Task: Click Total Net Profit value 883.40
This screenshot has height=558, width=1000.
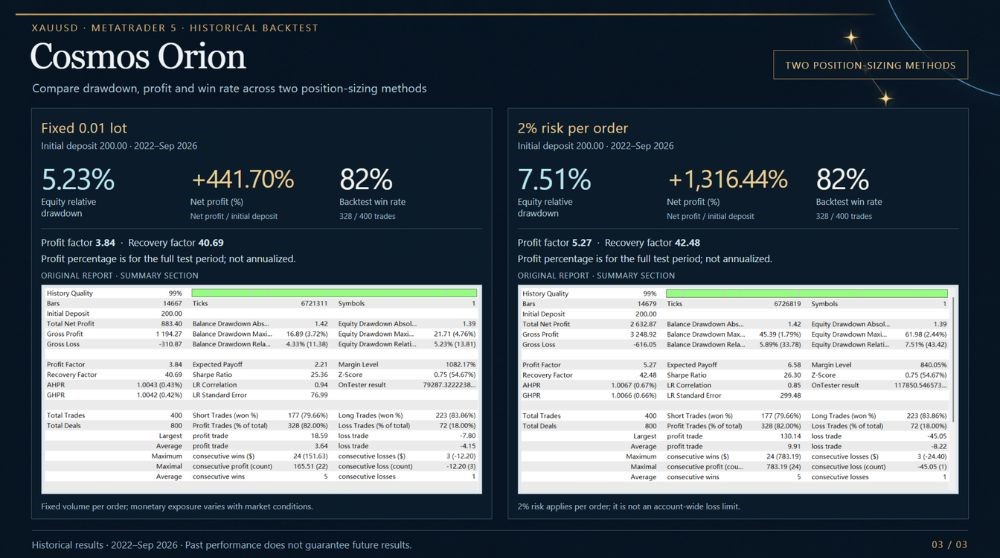Action: point(172,324)
